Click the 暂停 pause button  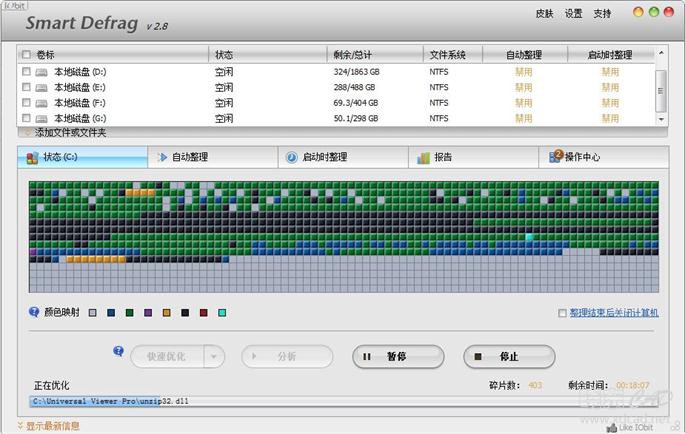398,357
